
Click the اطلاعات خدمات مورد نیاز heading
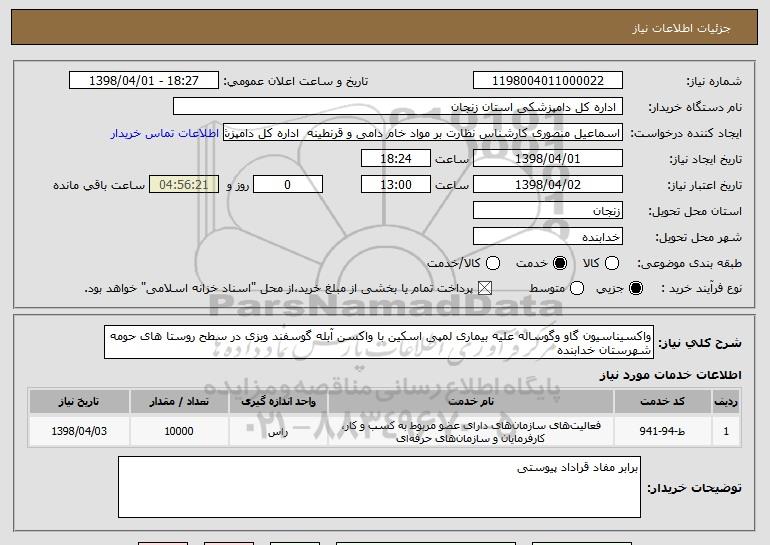click(670, 375)
